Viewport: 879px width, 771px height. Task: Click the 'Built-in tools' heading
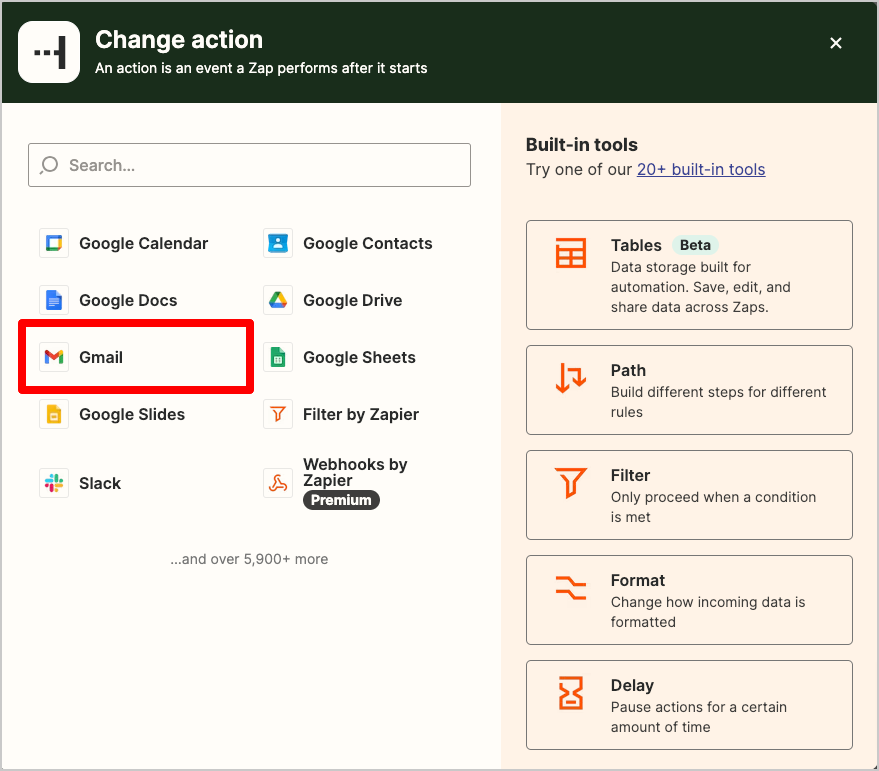581,145
